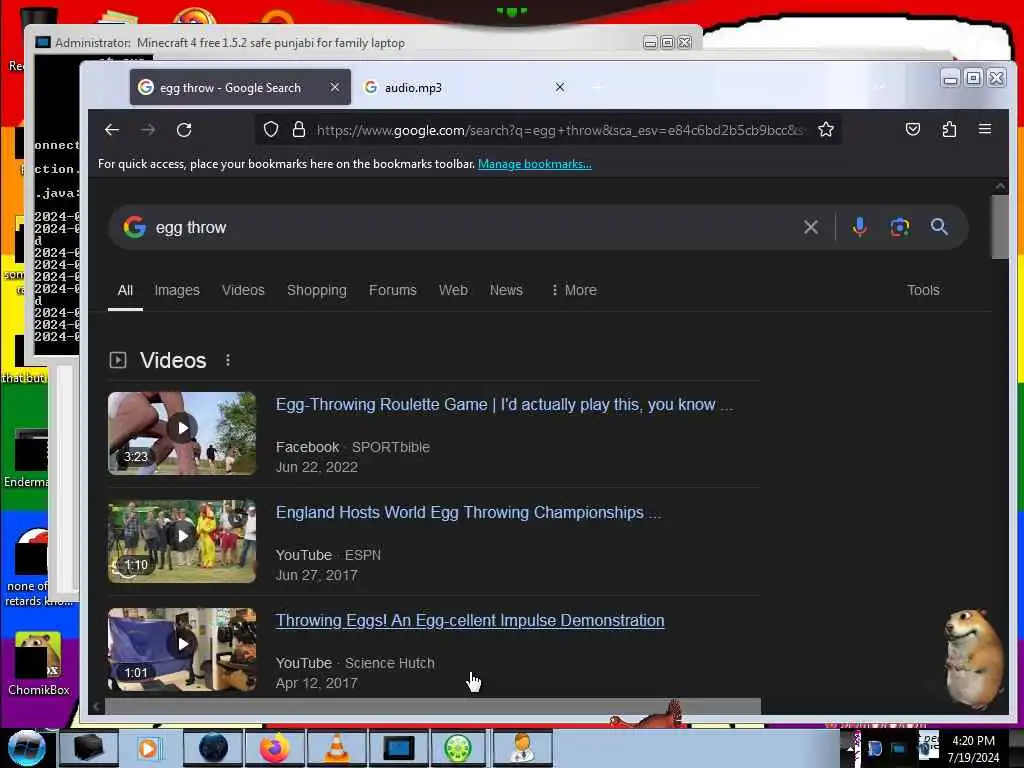
Task: Click the taskbar clock showing 4:20 PM
Action: coord(973,748)
